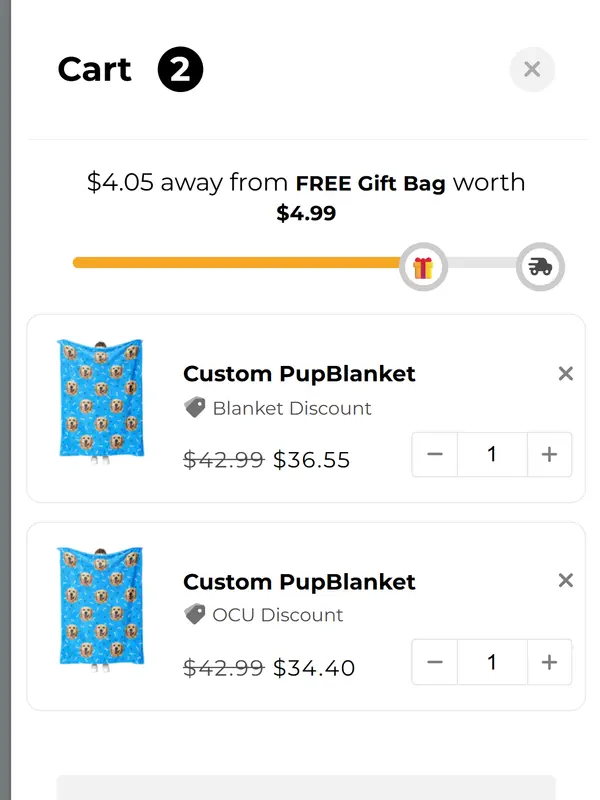Click the cart item count badge
600x800 pixels.
coord(180,70)
